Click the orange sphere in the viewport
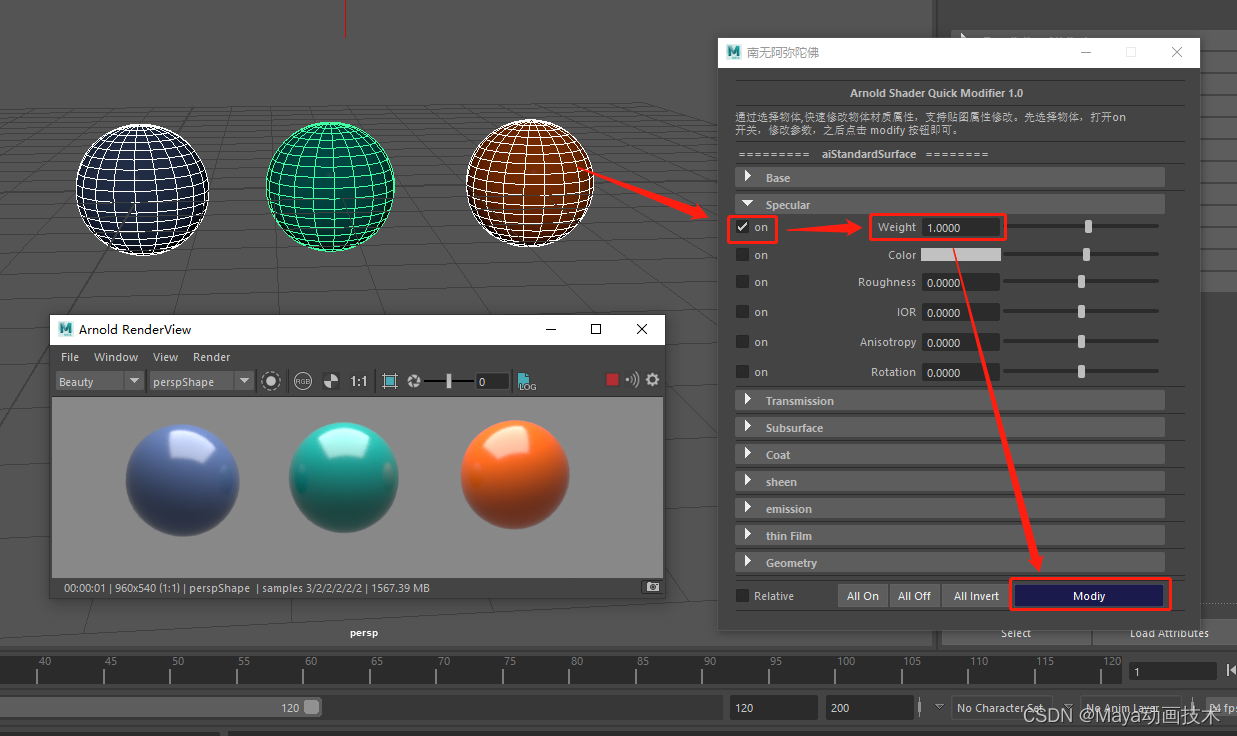Image resolution: width=1237 pixels, height=736 pixels. (x=529, y=181)
